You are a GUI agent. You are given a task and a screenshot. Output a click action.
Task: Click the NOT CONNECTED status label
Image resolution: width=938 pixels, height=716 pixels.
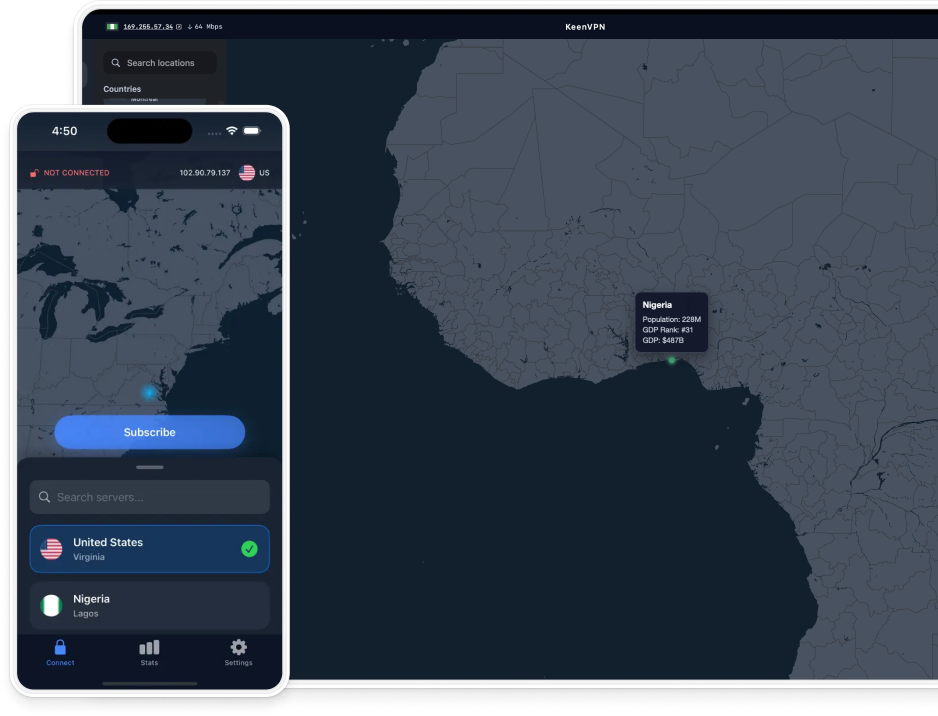(77, 173)
